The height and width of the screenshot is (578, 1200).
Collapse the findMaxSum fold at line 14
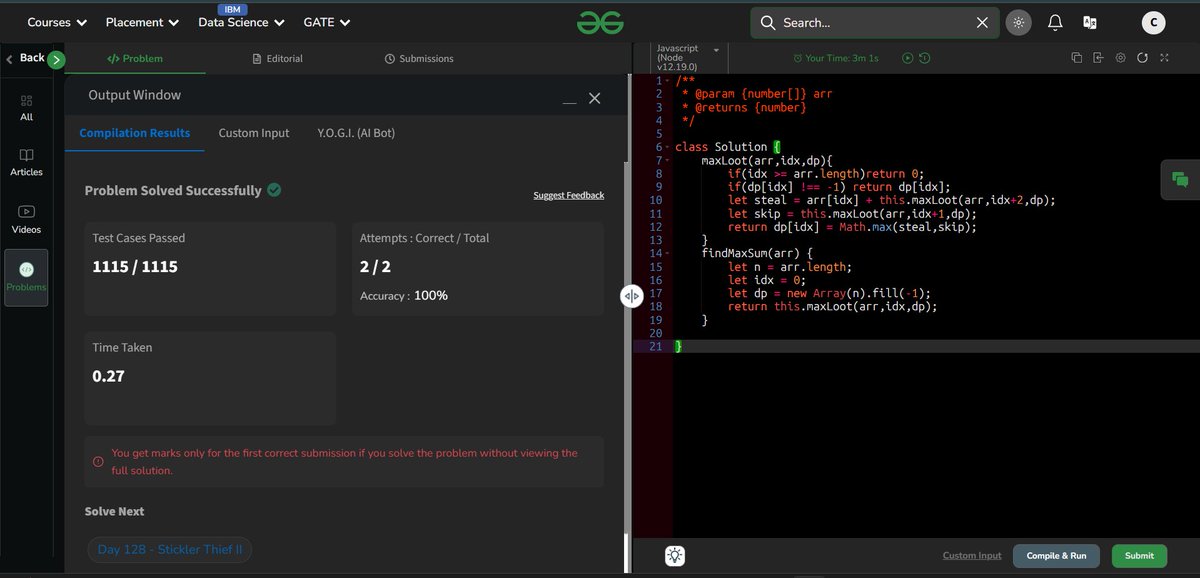click(668, 254)
